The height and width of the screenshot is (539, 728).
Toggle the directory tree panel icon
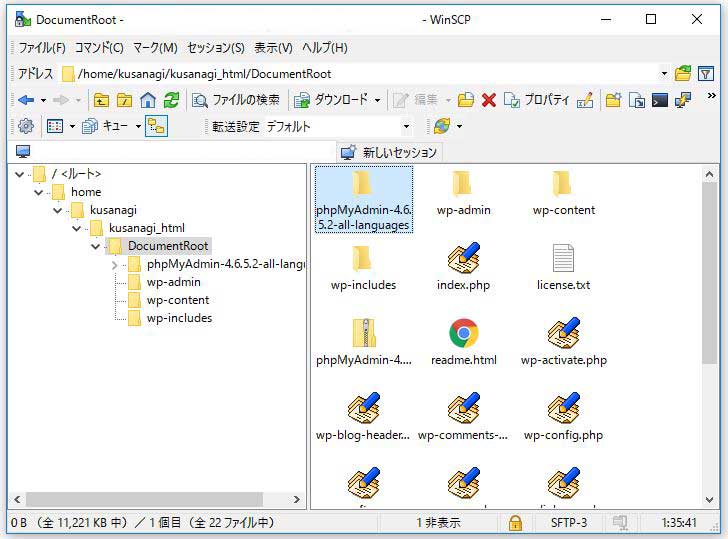[x=156, y=126]
